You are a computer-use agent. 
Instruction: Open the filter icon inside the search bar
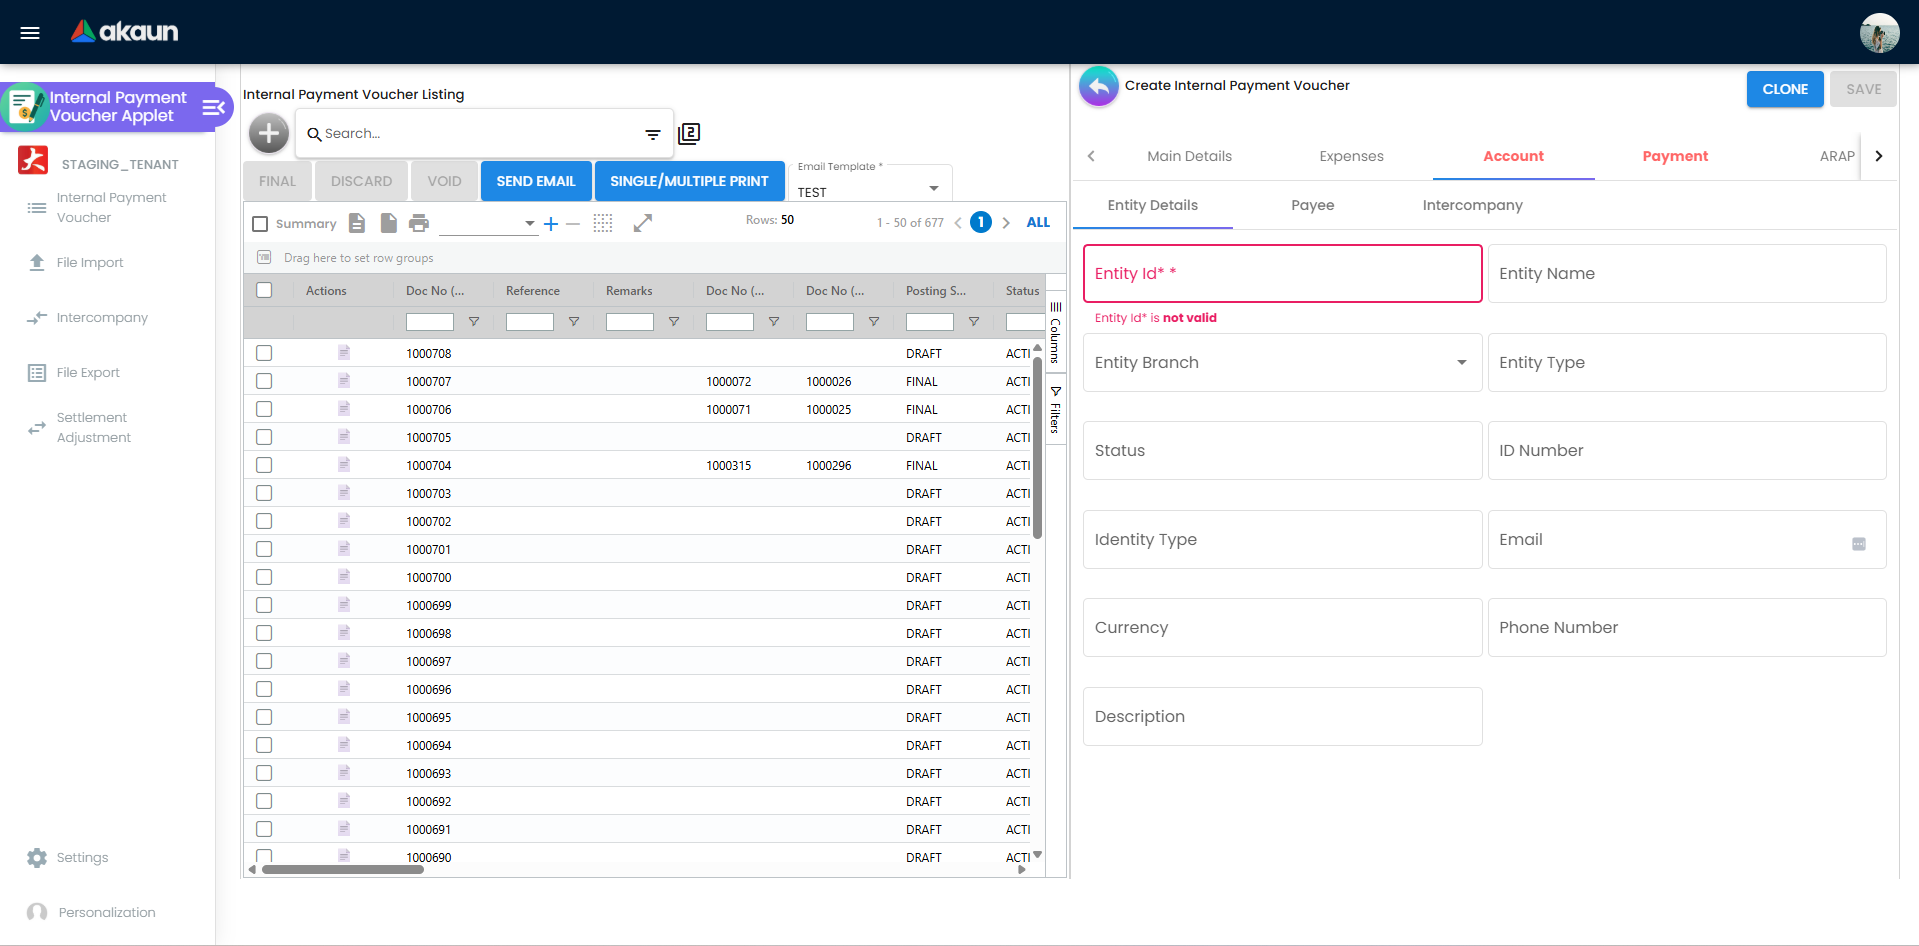(652, 133)
